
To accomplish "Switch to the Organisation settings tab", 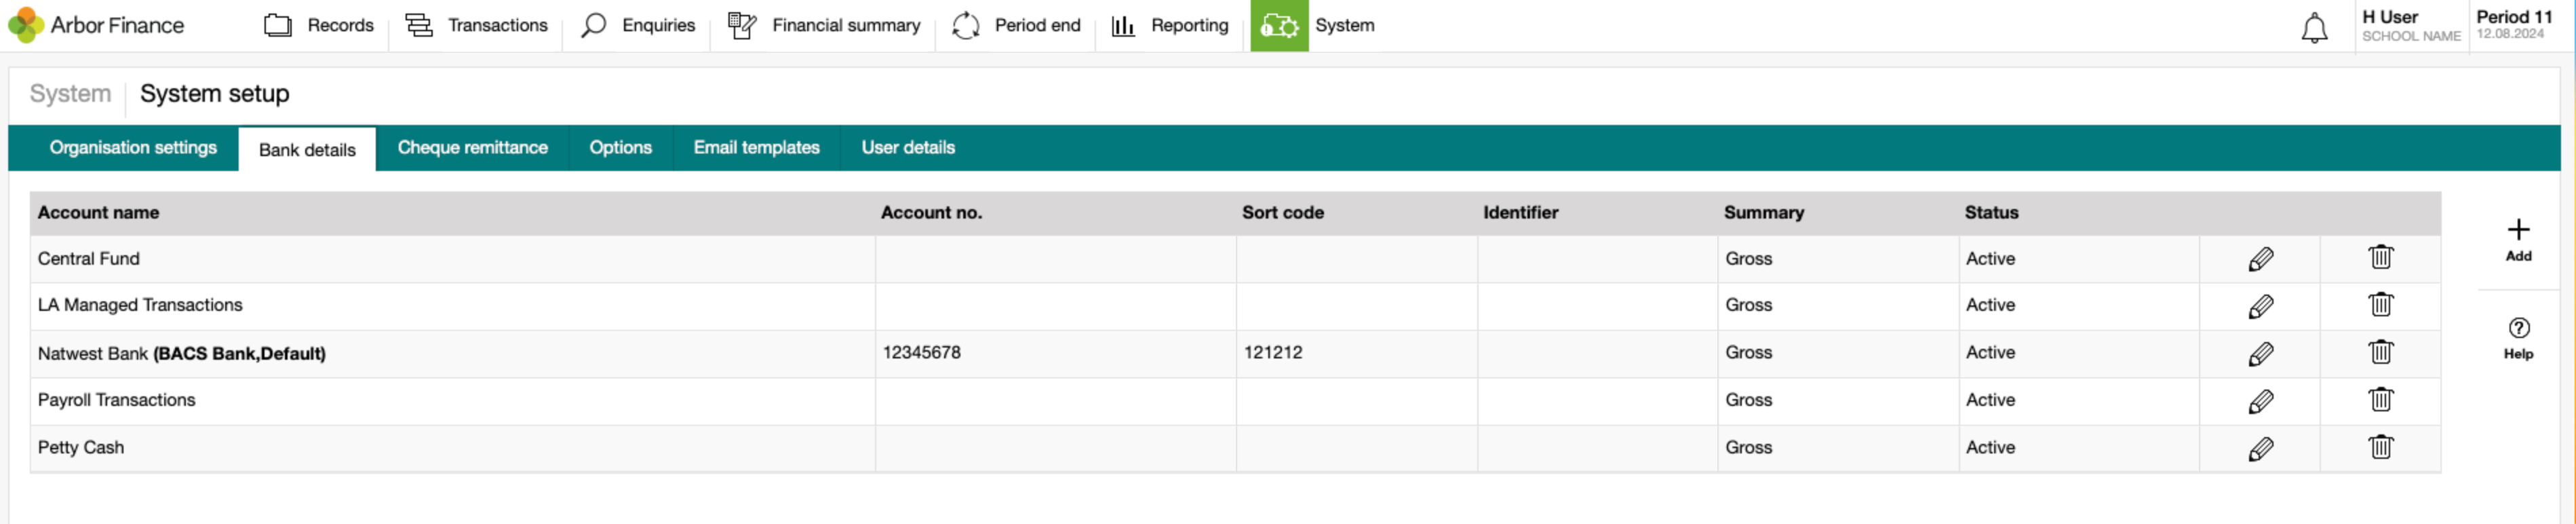I will tap(133, 147).
